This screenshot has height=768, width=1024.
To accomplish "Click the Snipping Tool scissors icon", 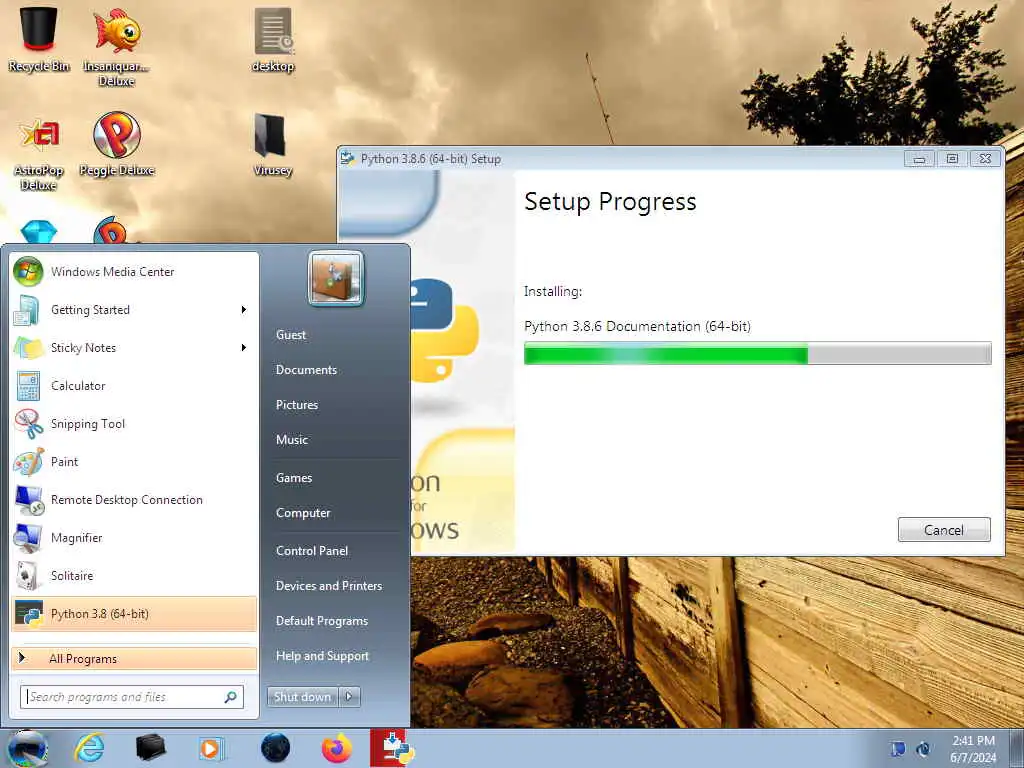I will click(28, 423).
